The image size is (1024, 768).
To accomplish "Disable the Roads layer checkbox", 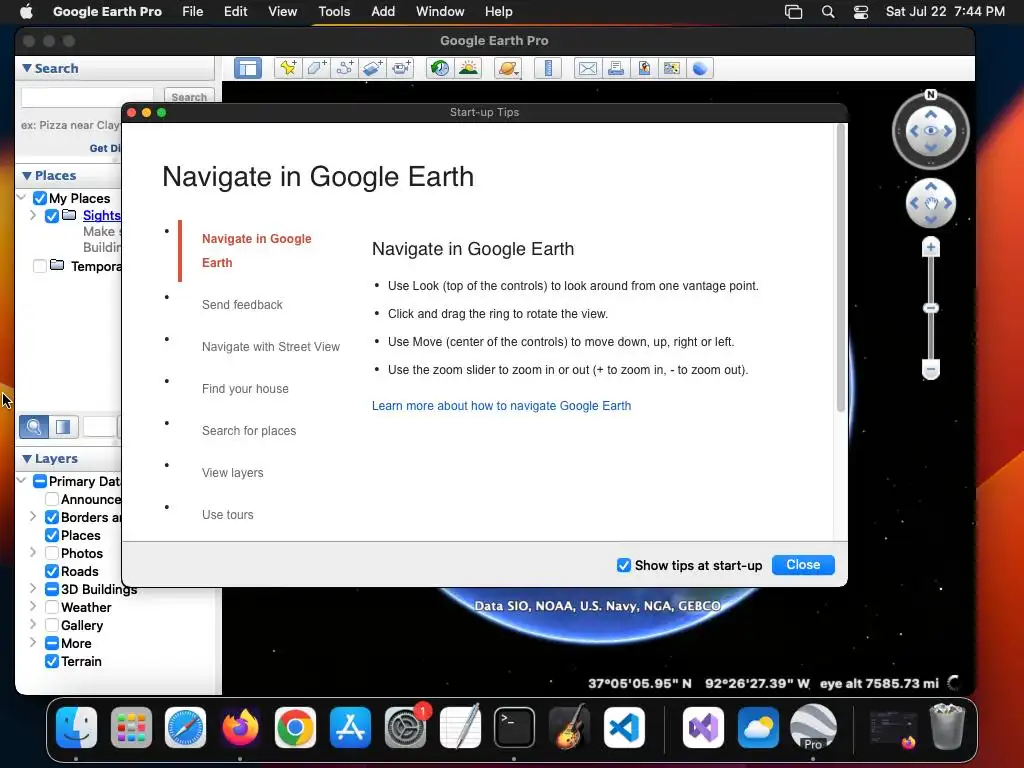I will (52, 571).
